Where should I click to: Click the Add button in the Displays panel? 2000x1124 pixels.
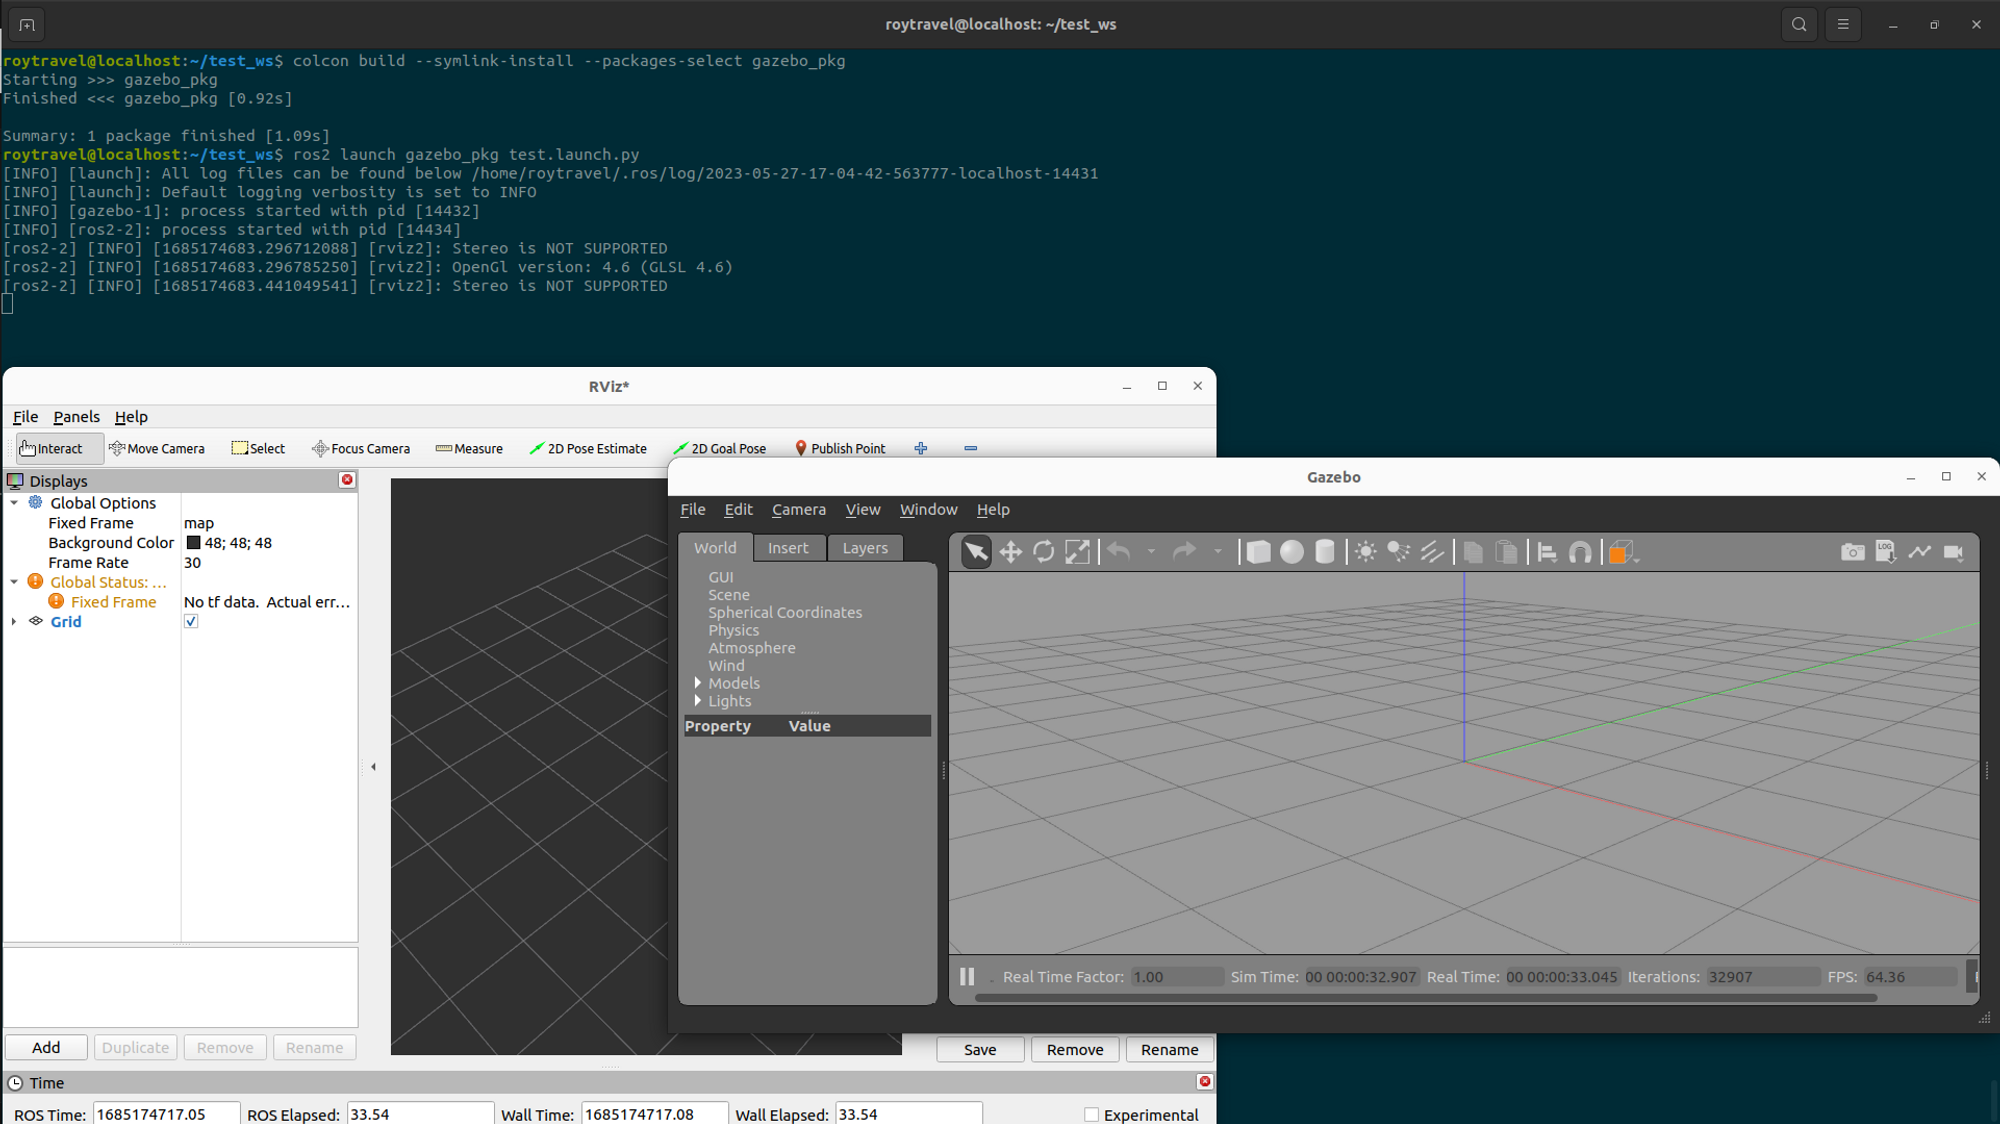(x=46, y=1047)
